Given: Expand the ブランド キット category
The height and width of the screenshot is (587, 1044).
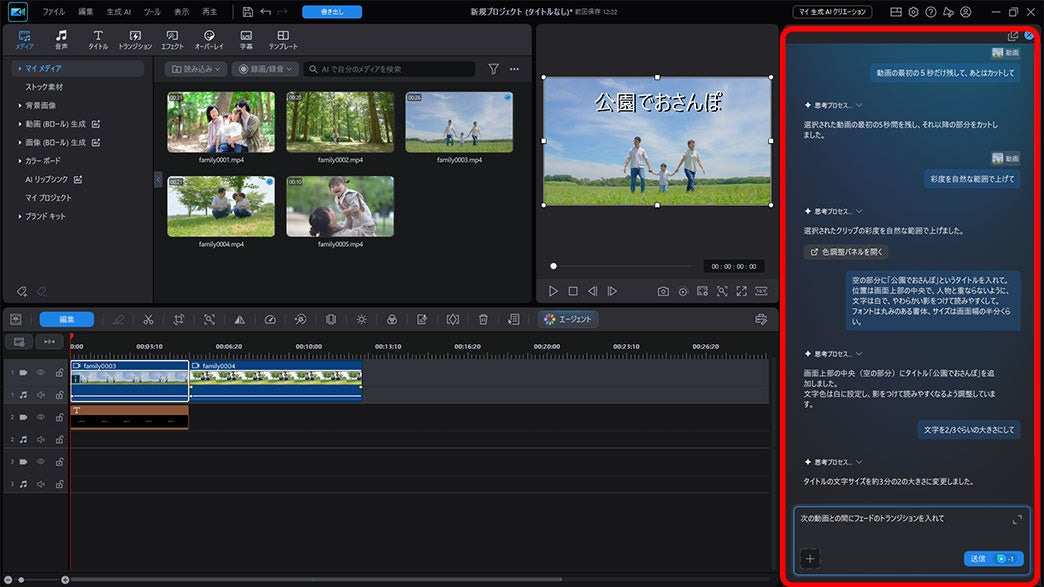Looking at the screenshot, I should point(20,216).
